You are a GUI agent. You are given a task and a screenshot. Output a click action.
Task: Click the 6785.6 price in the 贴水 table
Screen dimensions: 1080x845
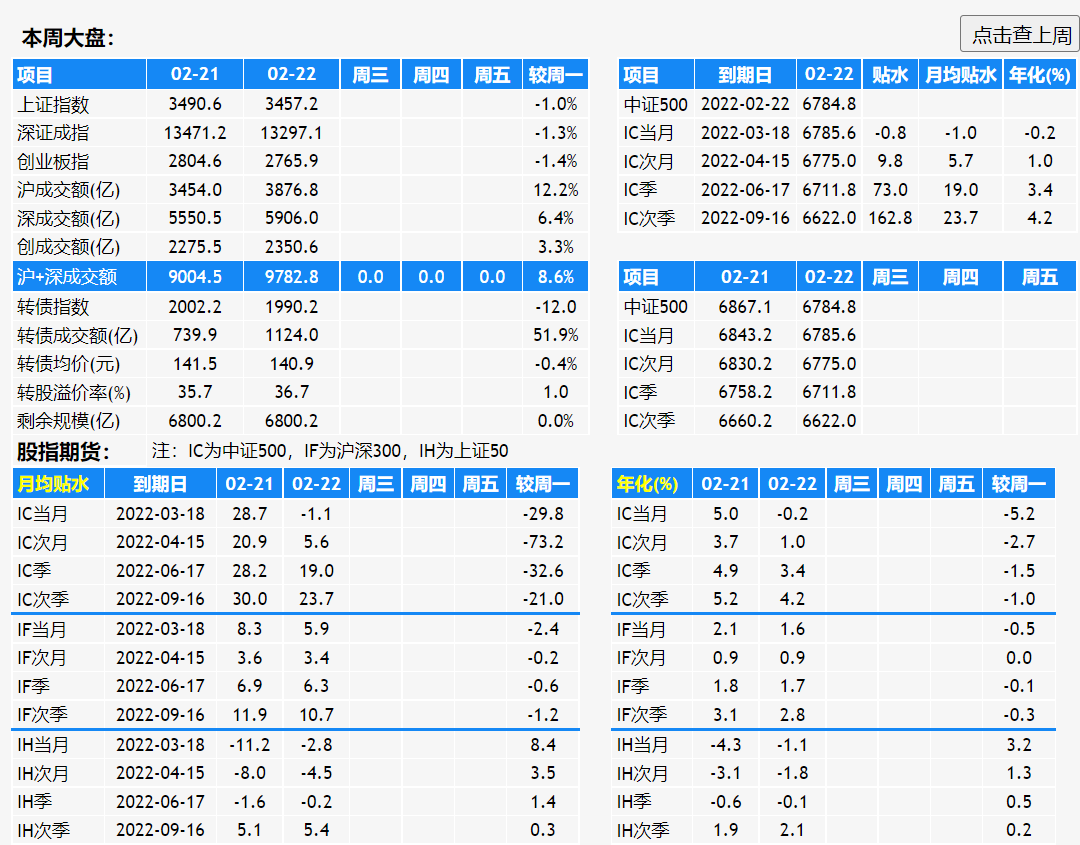[x=829, y=132]
